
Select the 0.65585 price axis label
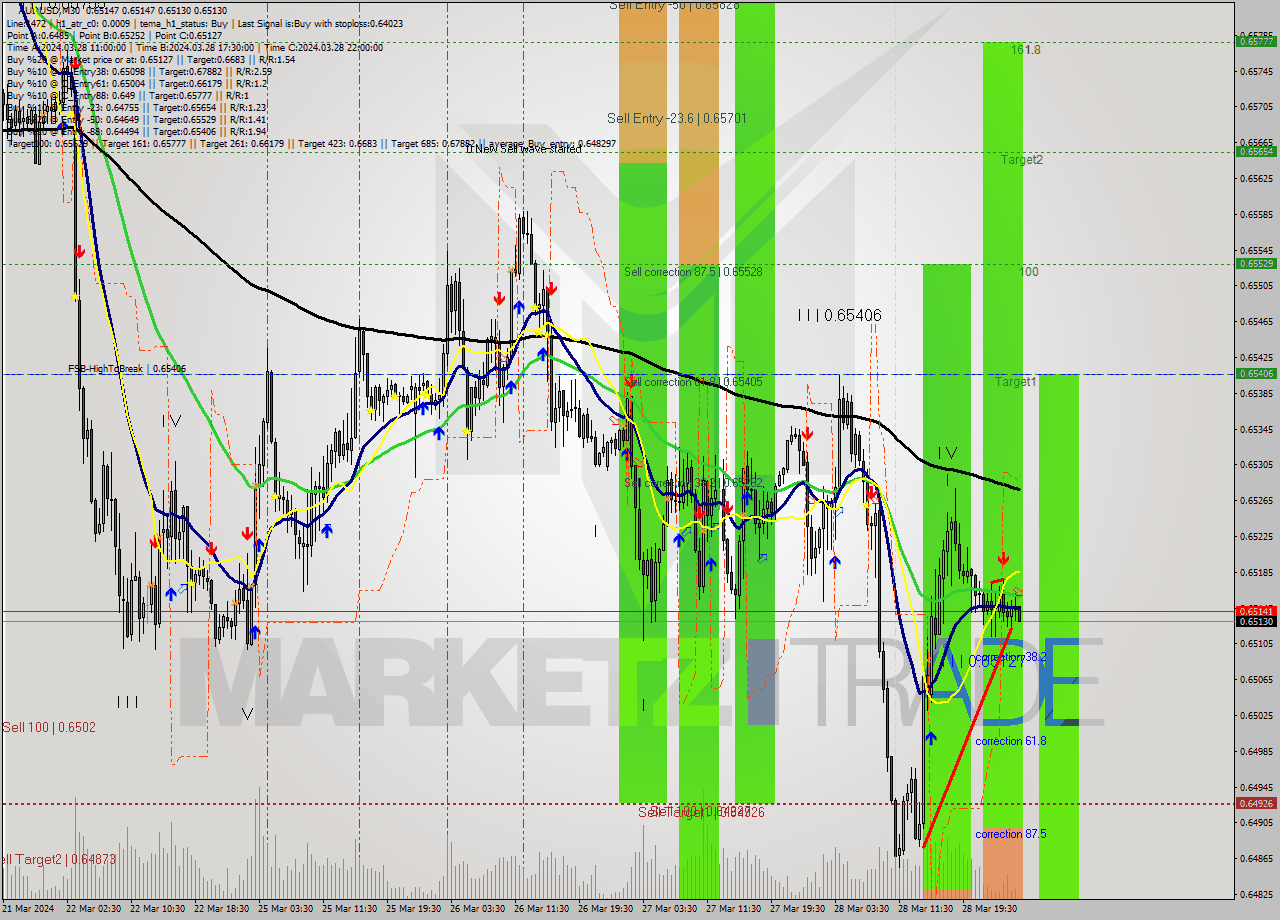[x=1256, y=215]
